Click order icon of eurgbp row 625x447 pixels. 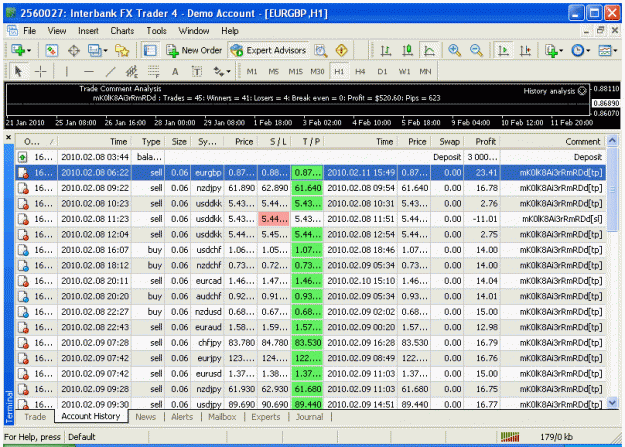23,173
